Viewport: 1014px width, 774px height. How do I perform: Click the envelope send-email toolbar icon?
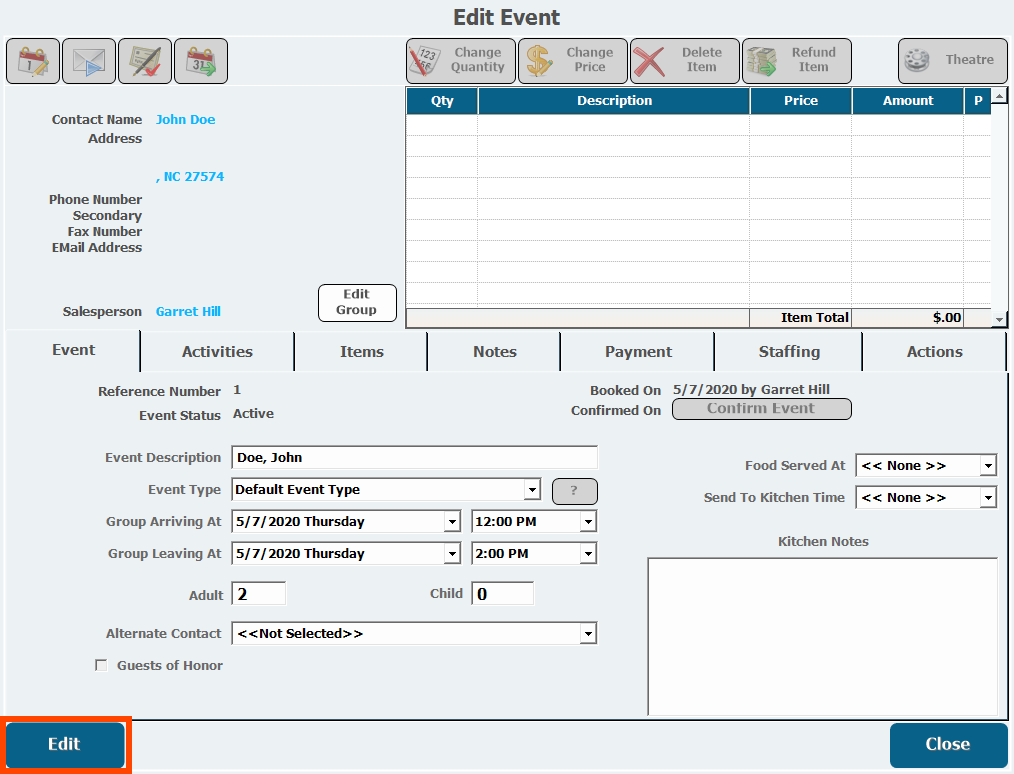(89, 61)
